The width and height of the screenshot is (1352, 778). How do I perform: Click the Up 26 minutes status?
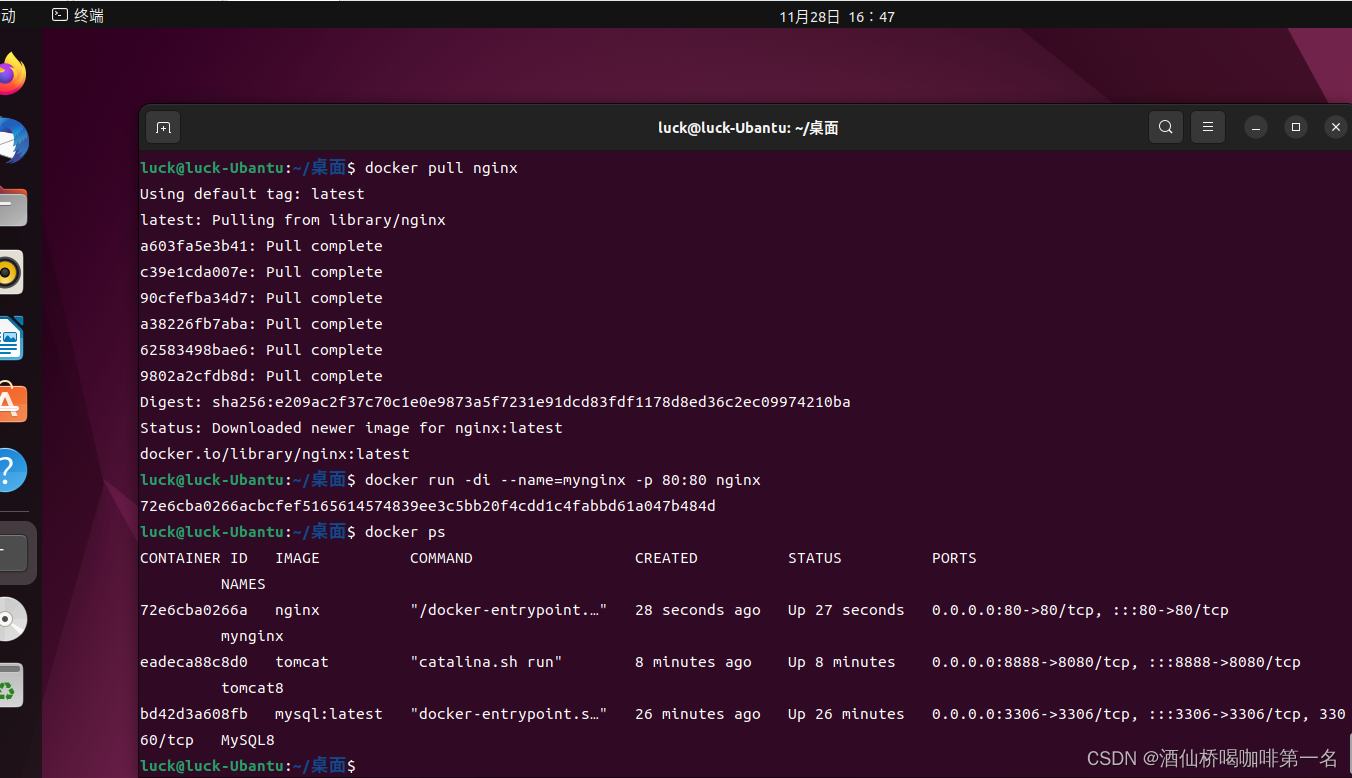click(846, 714)
